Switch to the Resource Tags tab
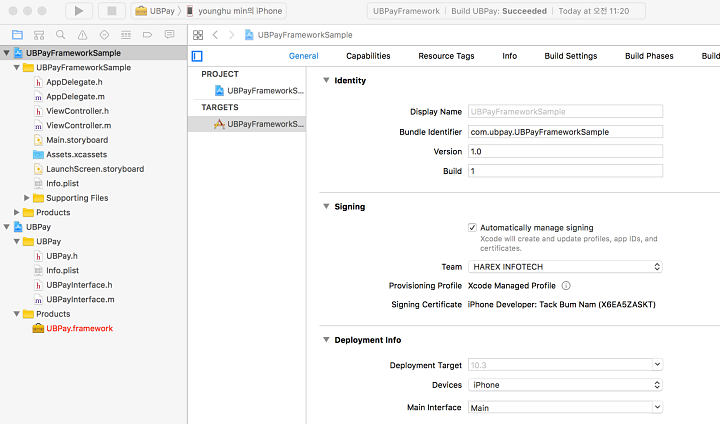This screenshot has height=424, width=720. tap(446, 56)
